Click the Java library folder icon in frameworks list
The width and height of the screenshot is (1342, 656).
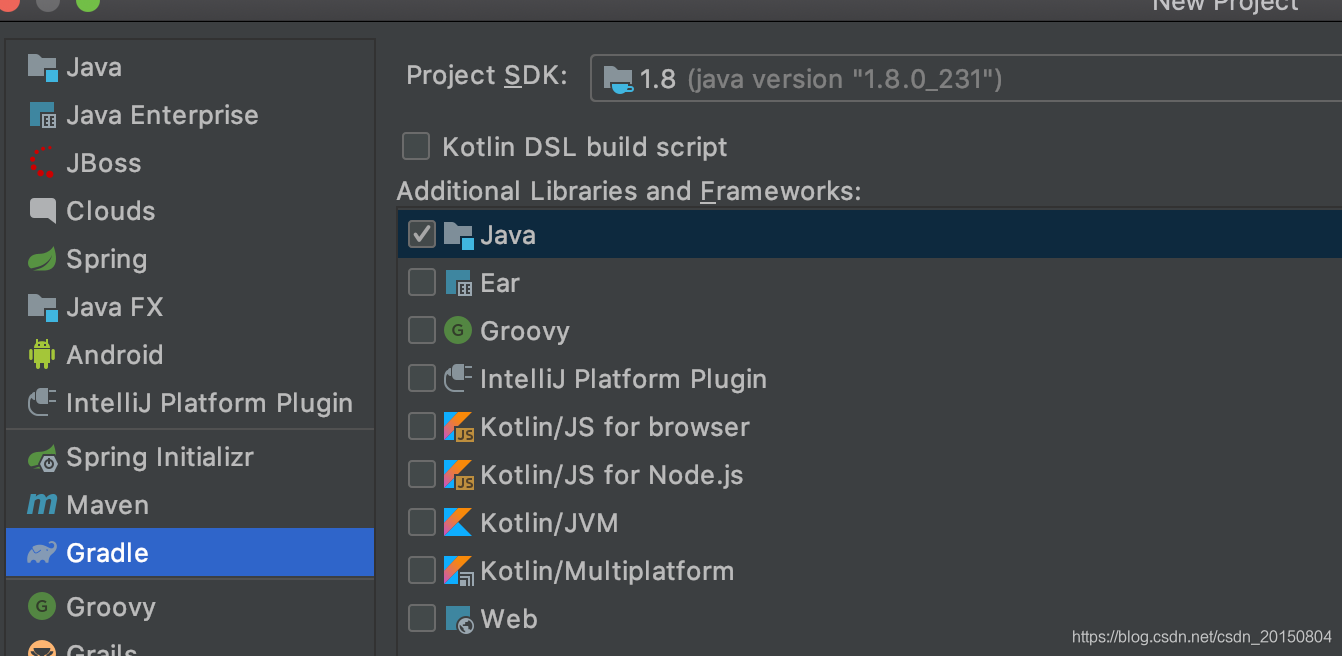pos(458,235)
